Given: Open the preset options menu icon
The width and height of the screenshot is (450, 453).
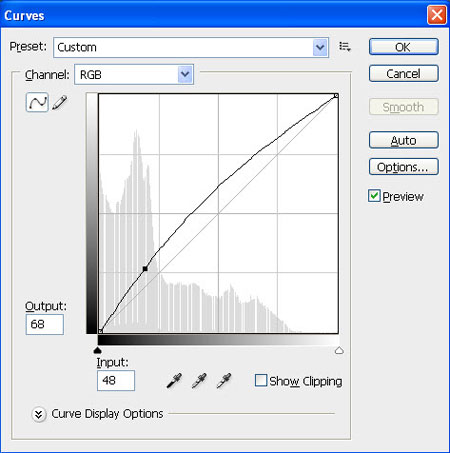Looking at the screenshot, I should [x=345, y=47].
